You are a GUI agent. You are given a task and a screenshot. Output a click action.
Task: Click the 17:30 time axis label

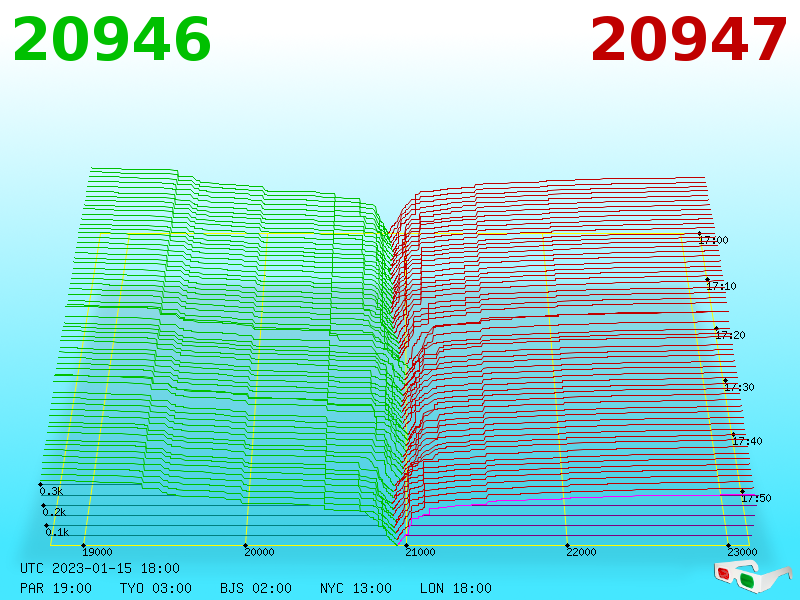point(739,387)
